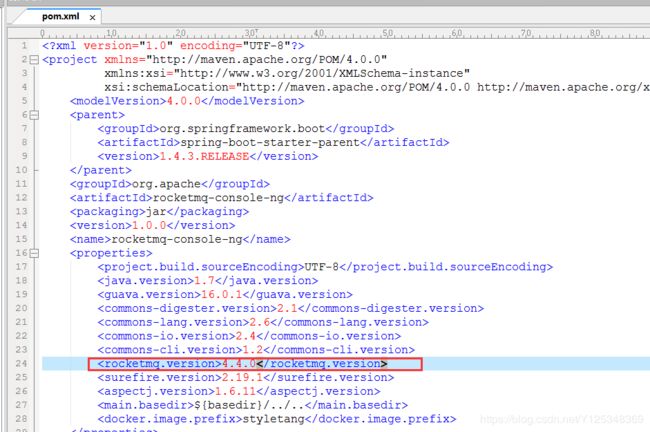This screenshot has height=432, width=650.
Task: Click the ruler at column 40
Action: pos(323,33)
